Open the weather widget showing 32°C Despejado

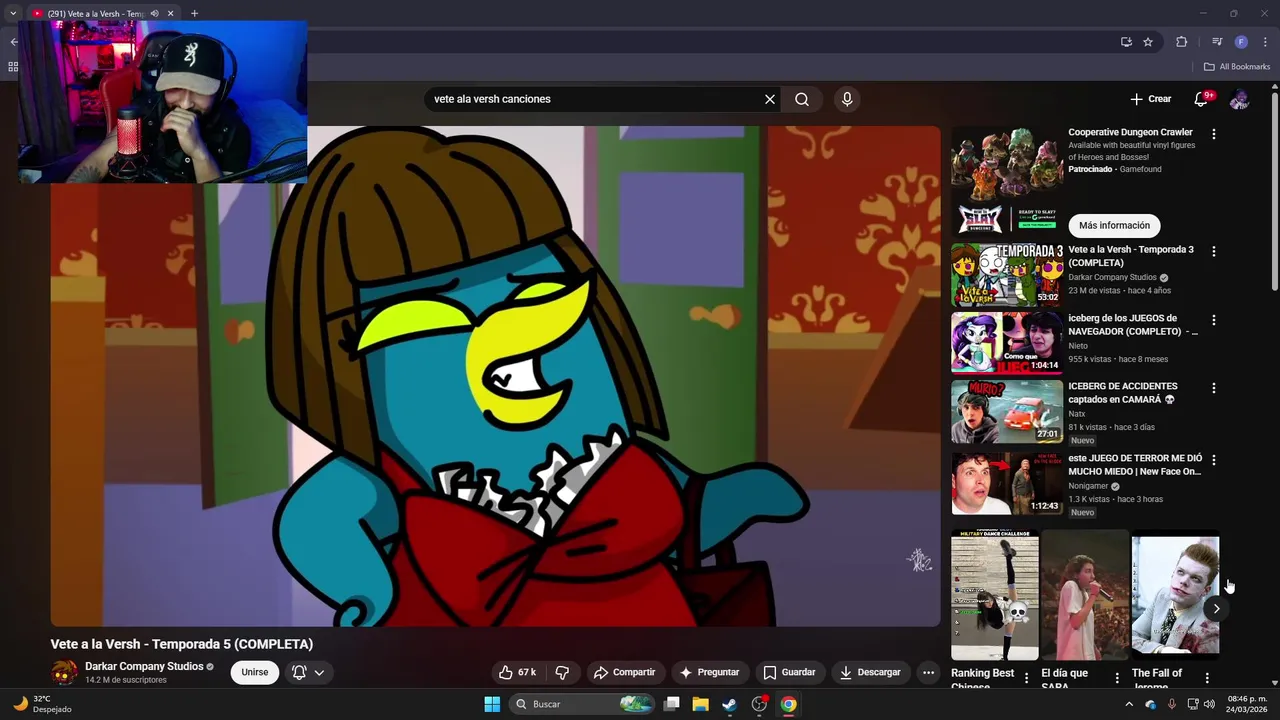42,704
